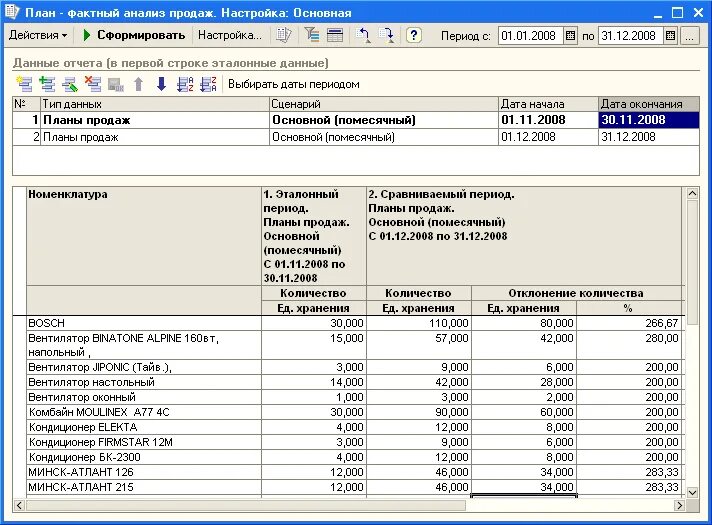Open the calendar for period end date

click(671, 36)
